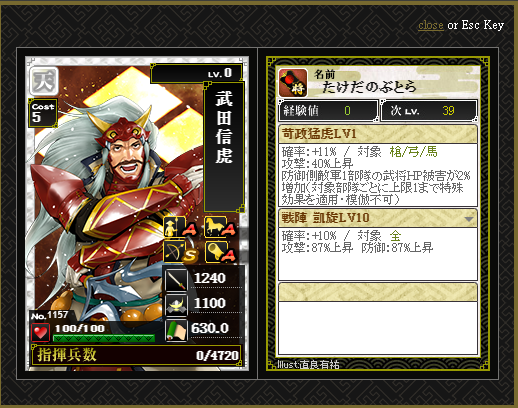The image size is (518, 408).
Task: Click the green HP bar
Action: click(x=104, y=338)
